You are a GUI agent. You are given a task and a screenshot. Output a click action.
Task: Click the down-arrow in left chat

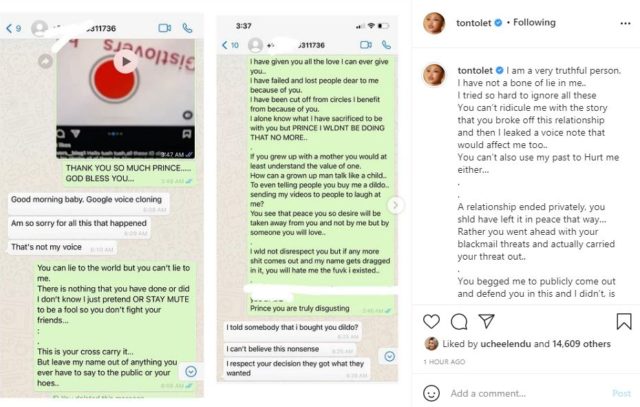191,371
